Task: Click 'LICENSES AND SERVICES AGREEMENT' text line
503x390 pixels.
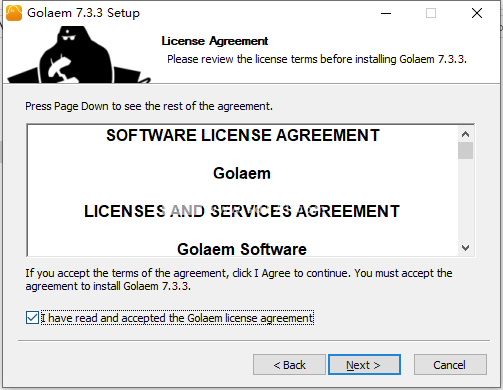Action: click(242, 211)
